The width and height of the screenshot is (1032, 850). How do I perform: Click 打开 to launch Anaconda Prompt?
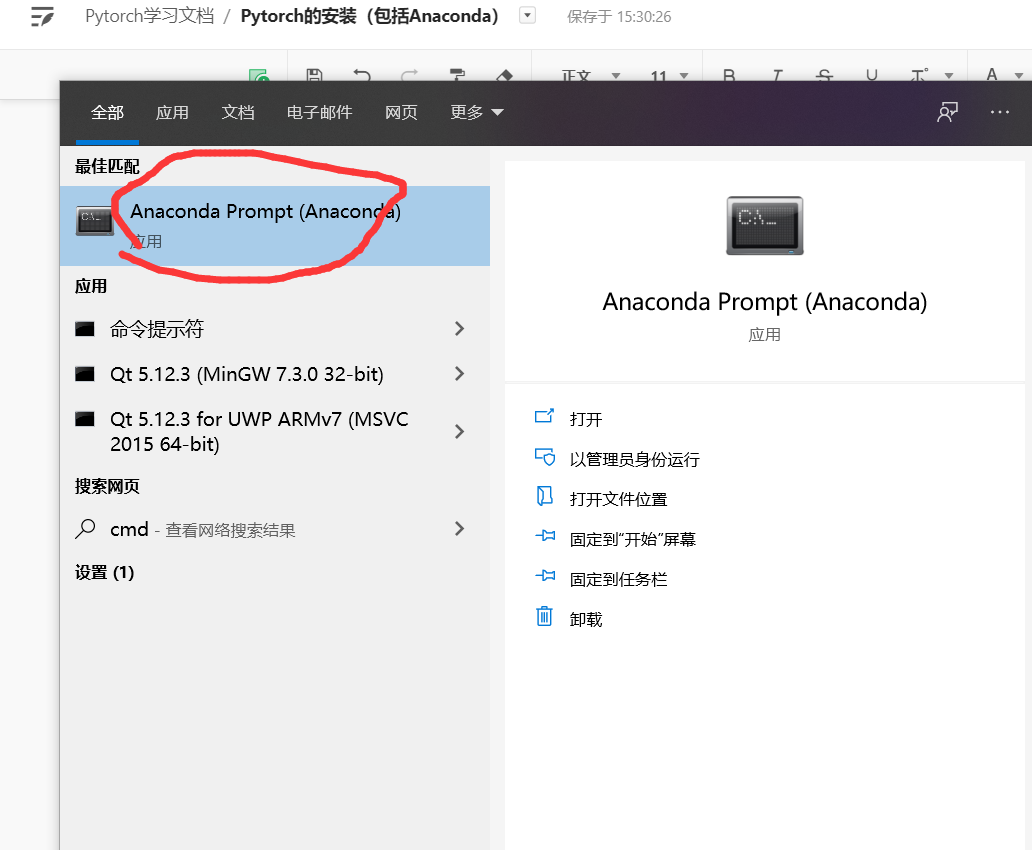586,419
